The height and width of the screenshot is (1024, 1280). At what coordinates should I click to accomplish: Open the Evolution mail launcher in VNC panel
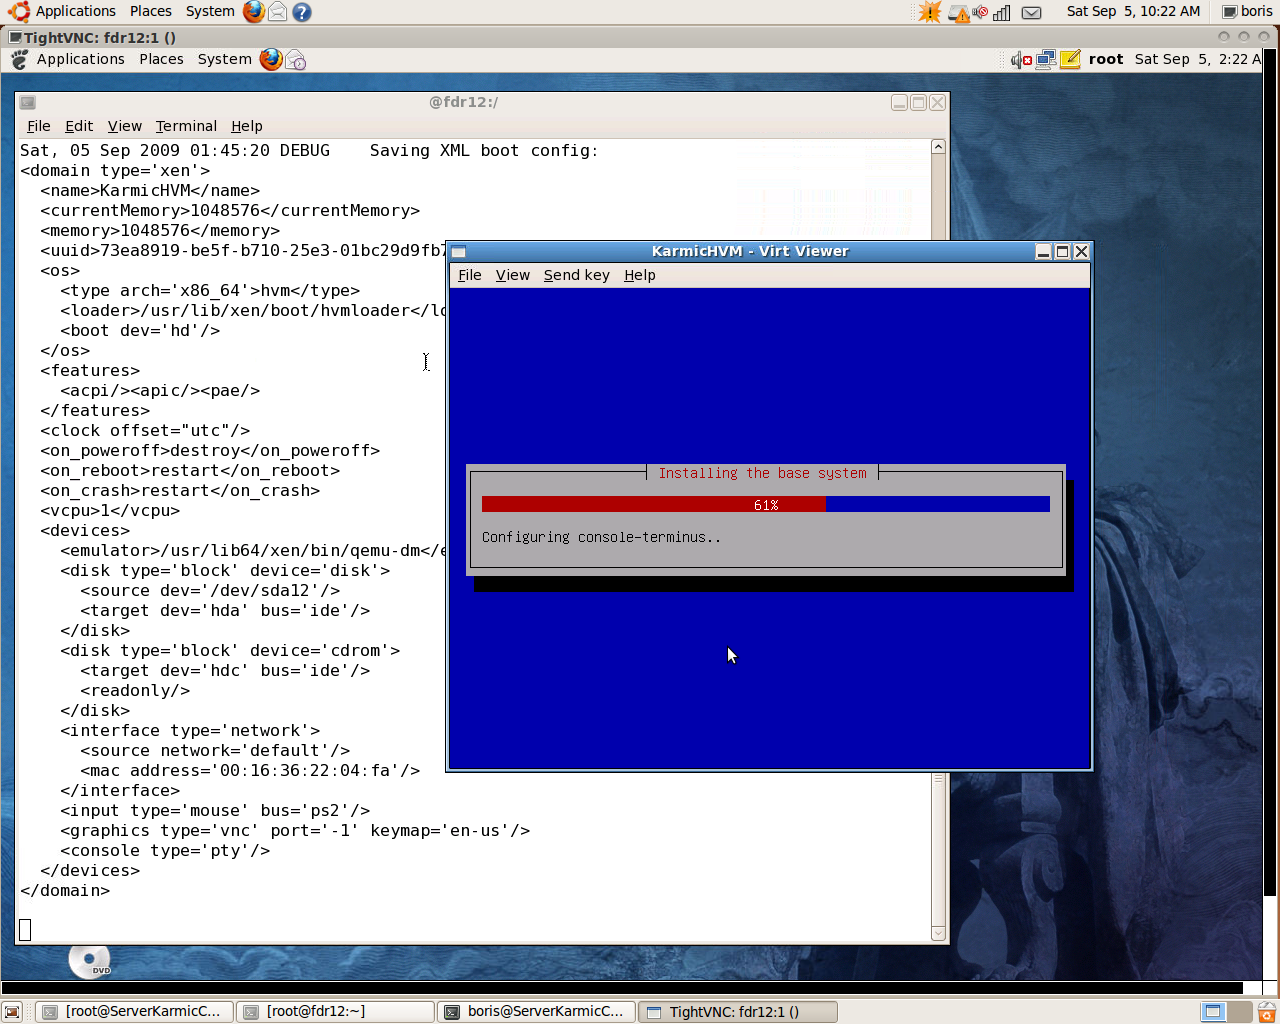coord(295,60)
